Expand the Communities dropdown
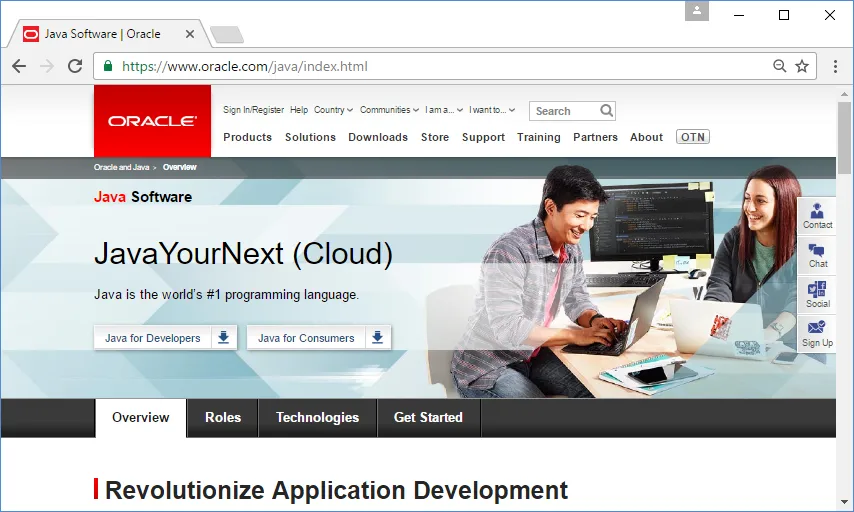This screenshot has height=512, width=854. (389, 110)
